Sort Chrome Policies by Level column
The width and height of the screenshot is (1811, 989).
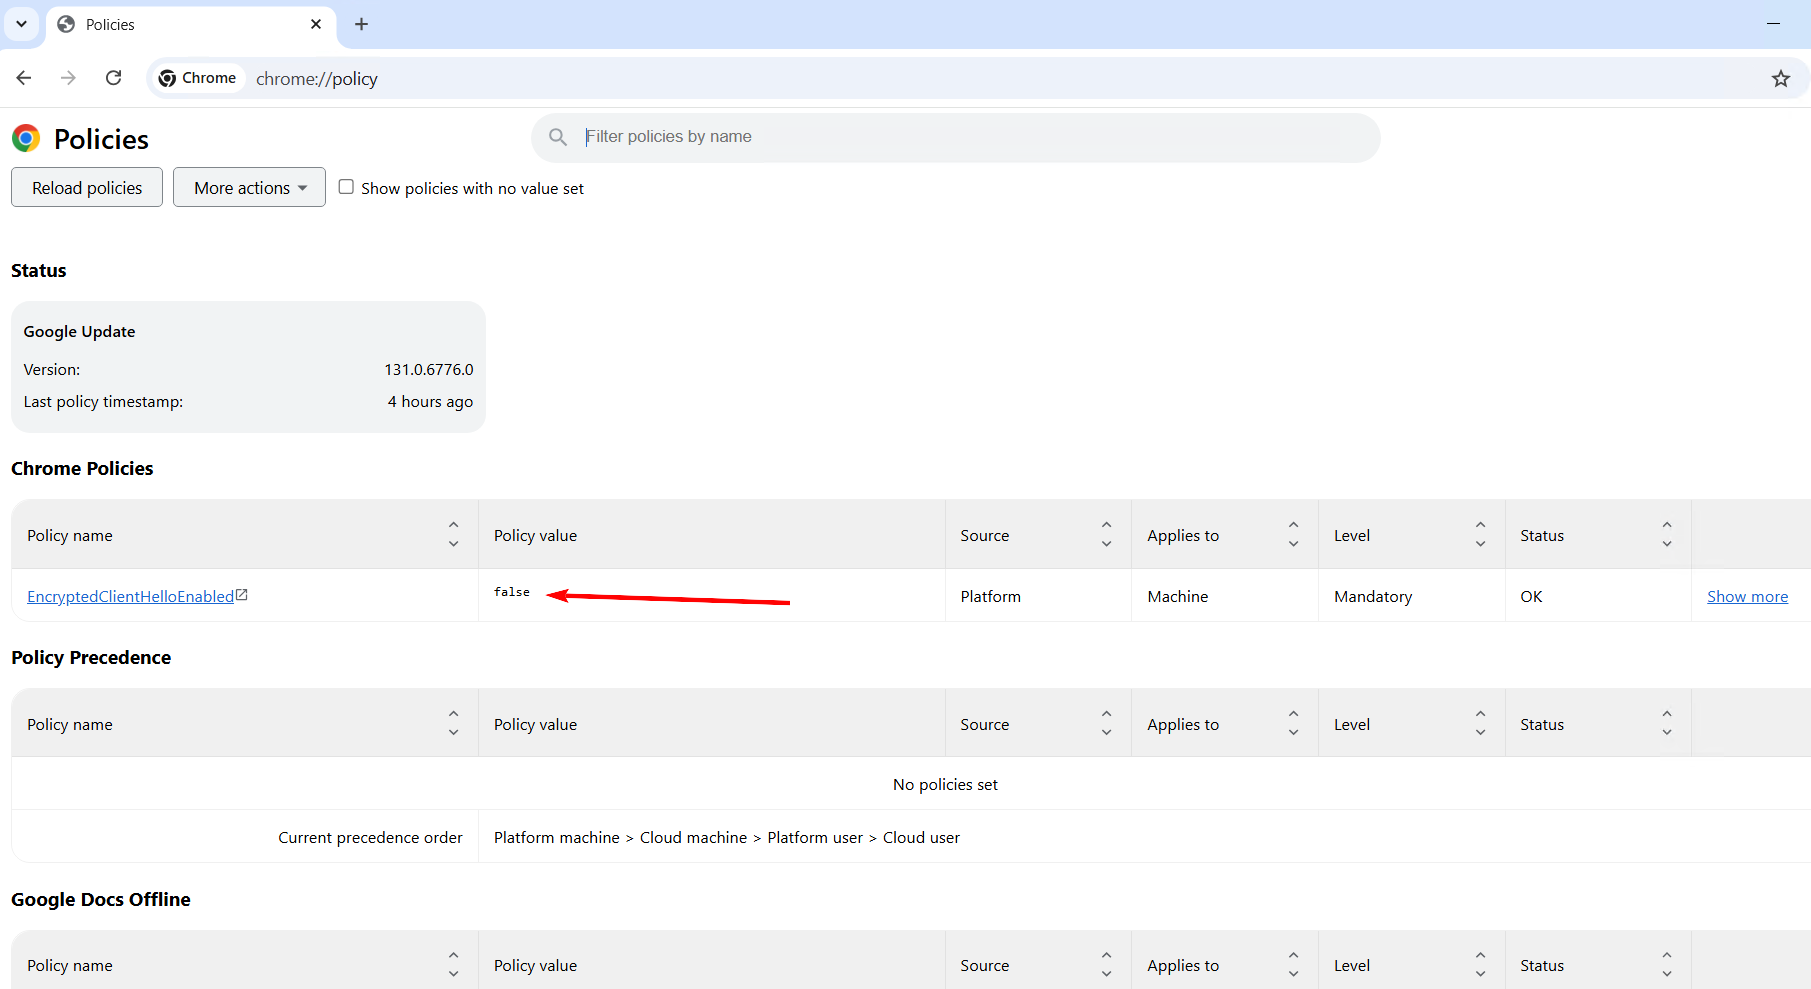click(1480, 535)
